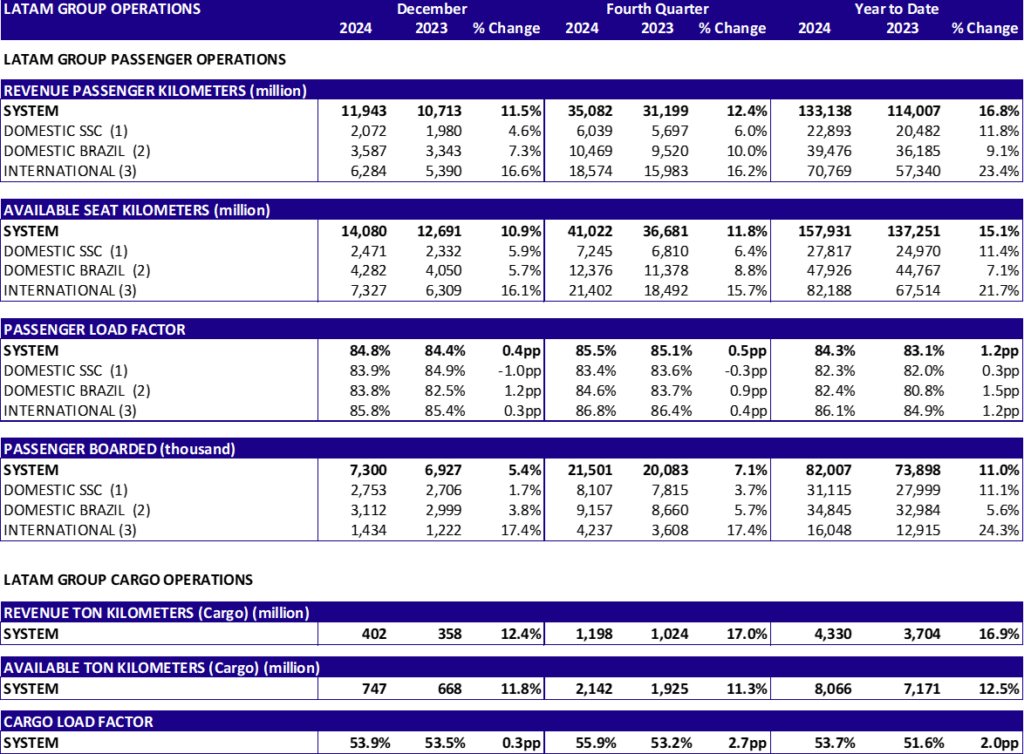
Task: Select the value 31,199
Action: [665, 111]
